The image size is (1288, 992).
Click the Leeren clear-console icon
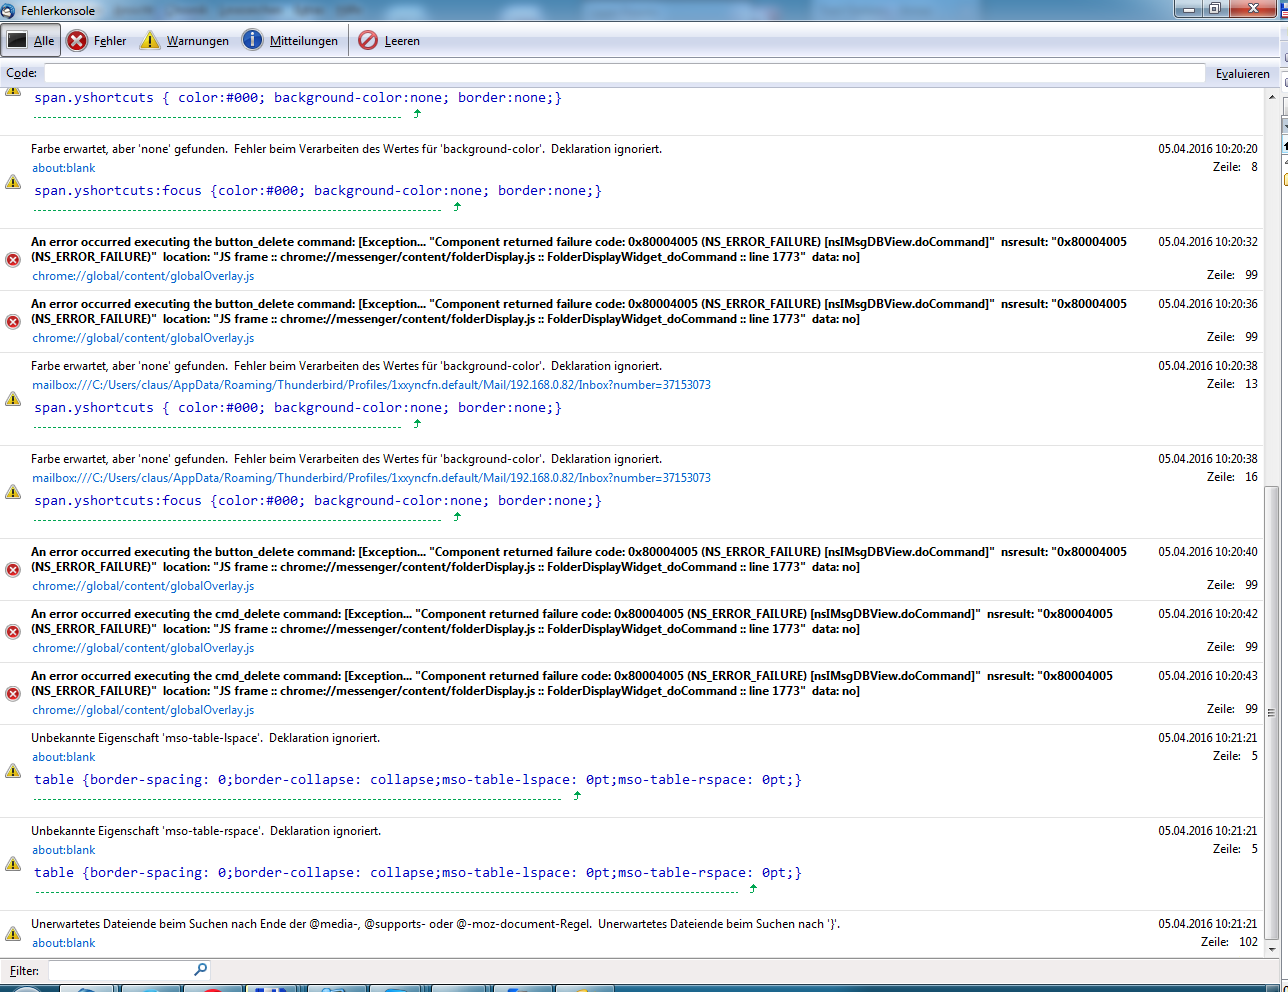(x=368, y=41)
